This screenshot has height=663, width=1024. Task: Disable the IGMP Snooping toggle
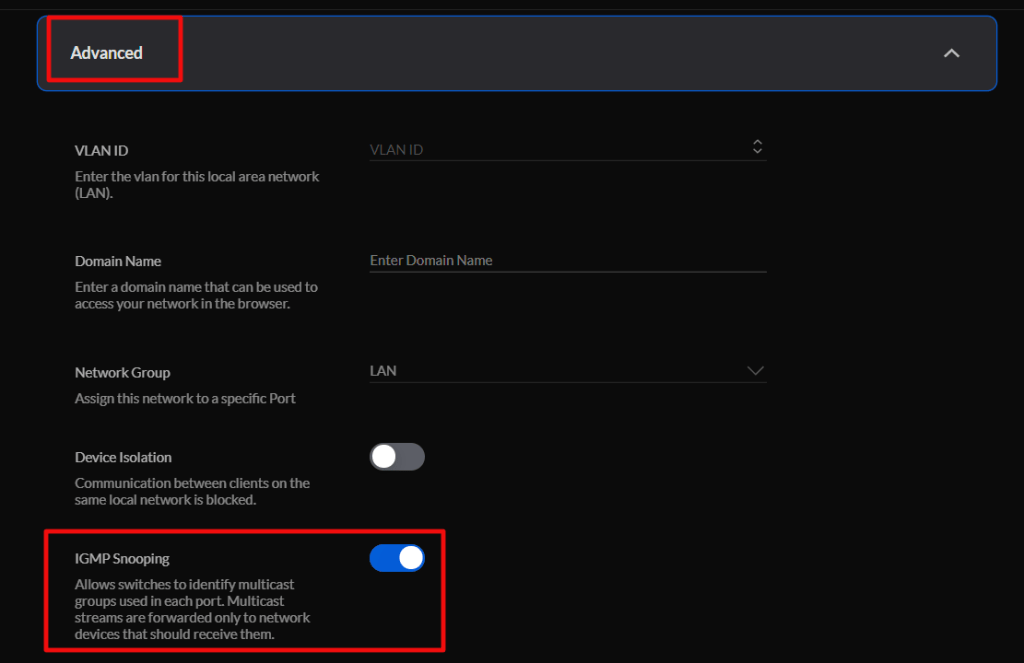pos(397,558)
